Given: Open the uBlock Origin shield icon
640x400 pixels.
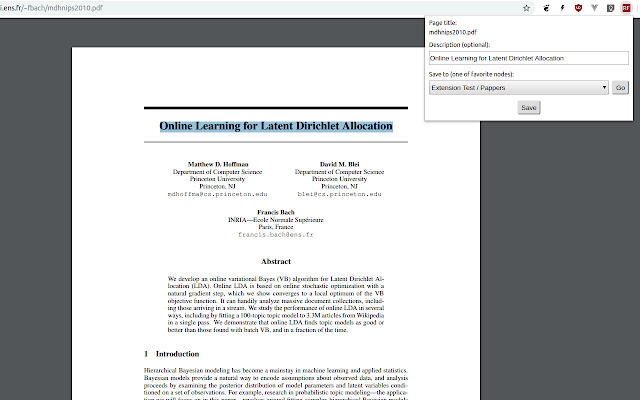Looking at the screenshot, I should (578, 8).
